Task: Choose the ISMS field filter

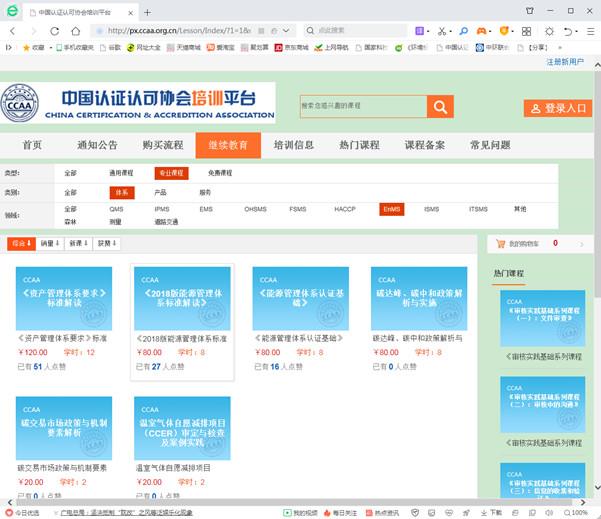Action: [431, 209]
